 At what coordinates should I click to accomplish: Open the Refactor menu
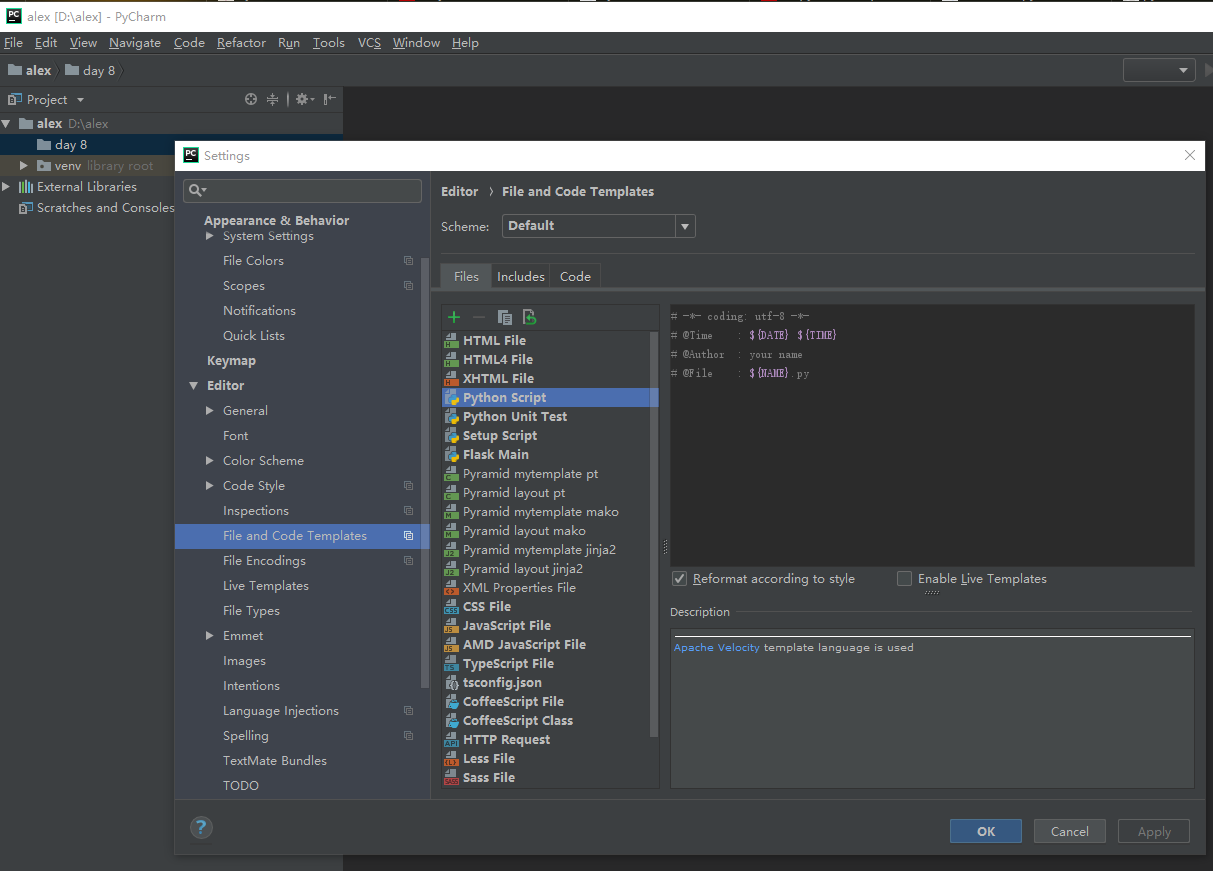pyautogui.click(x=241, y=43)
